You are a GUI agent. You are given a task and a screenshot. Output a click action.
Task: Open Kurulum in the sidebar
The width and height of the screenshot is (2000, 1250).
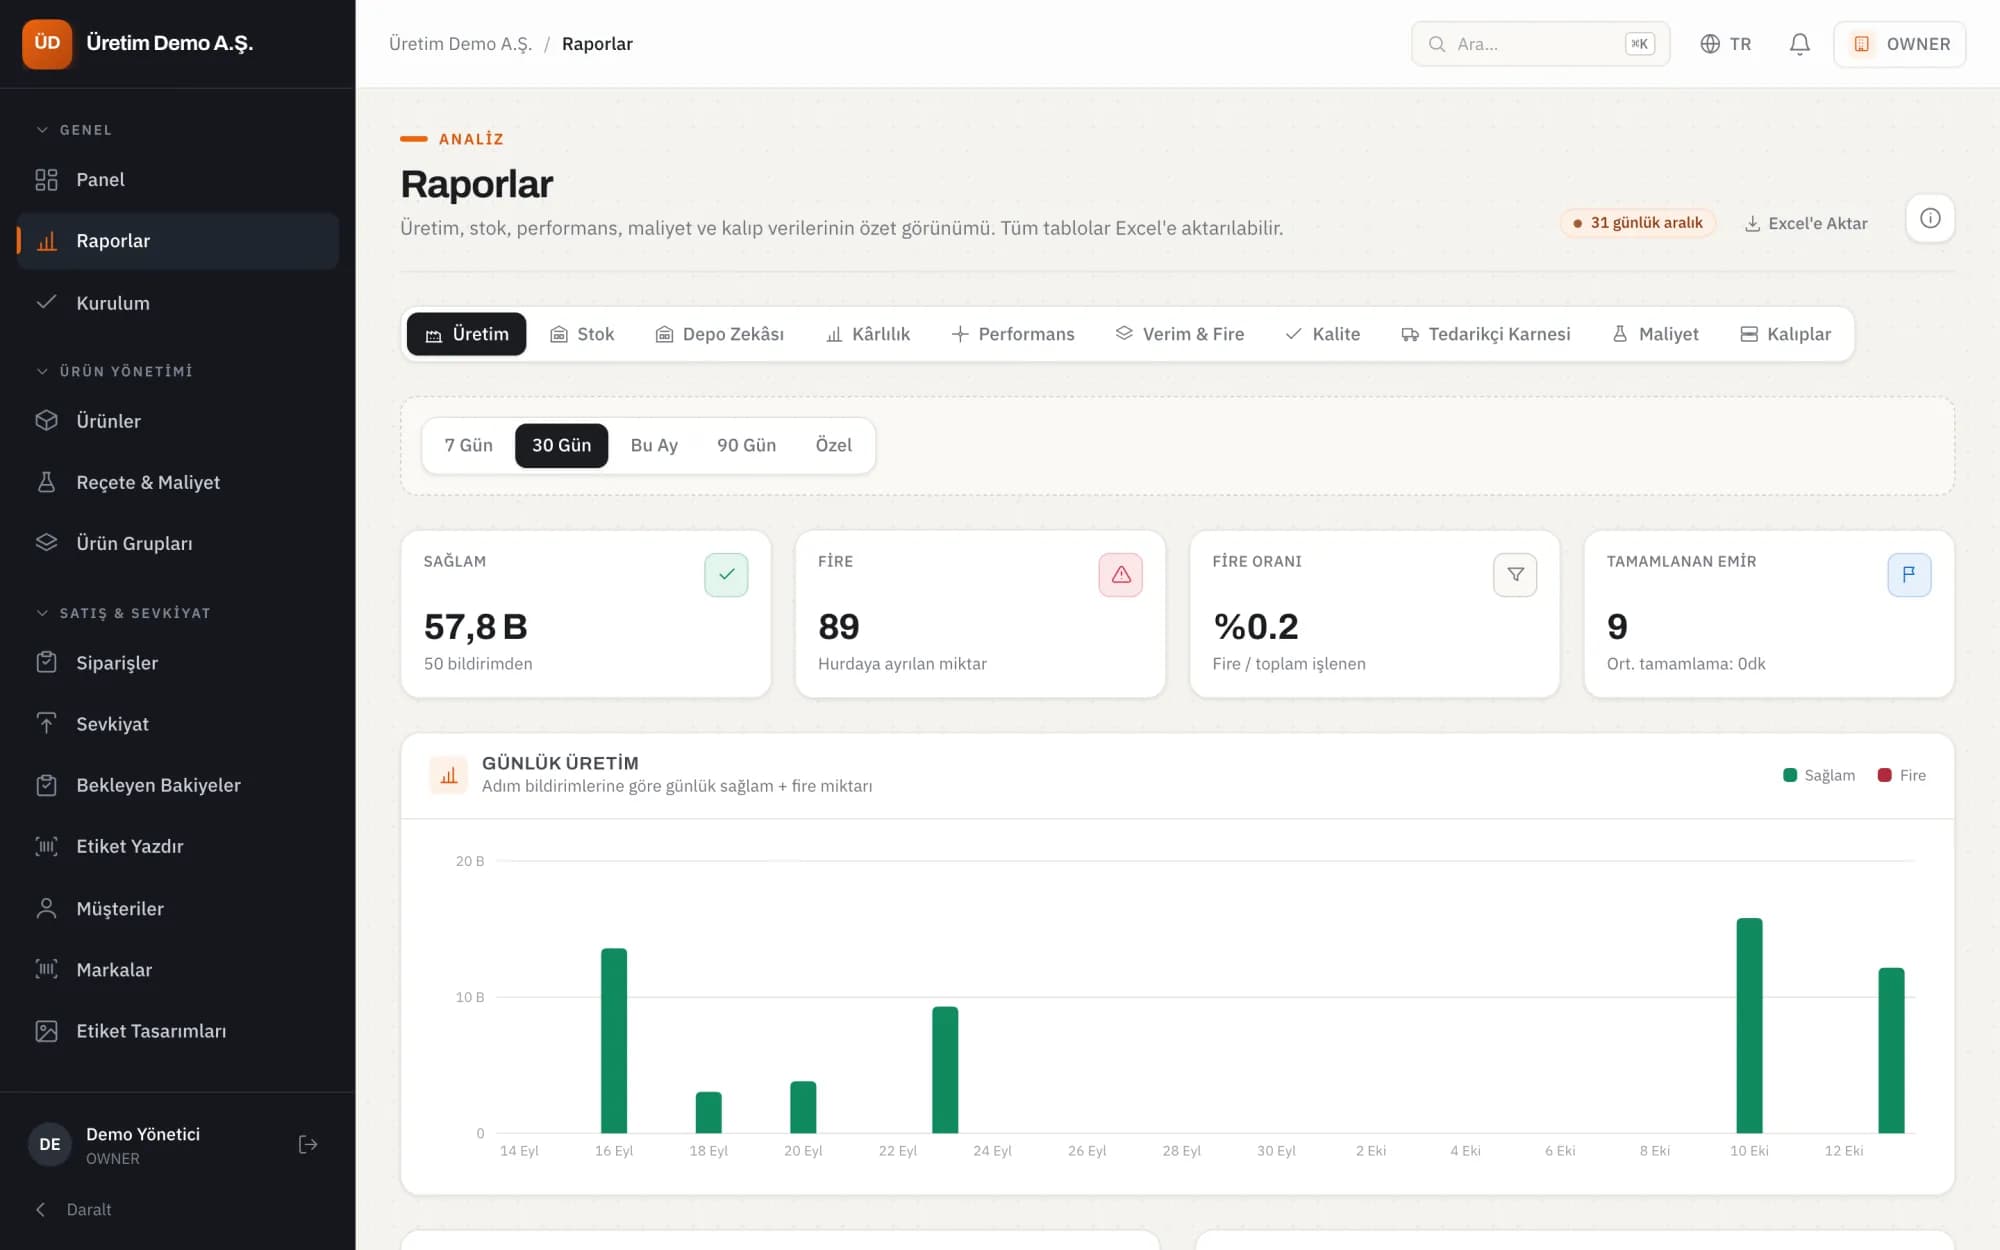(x=178, y=303)
